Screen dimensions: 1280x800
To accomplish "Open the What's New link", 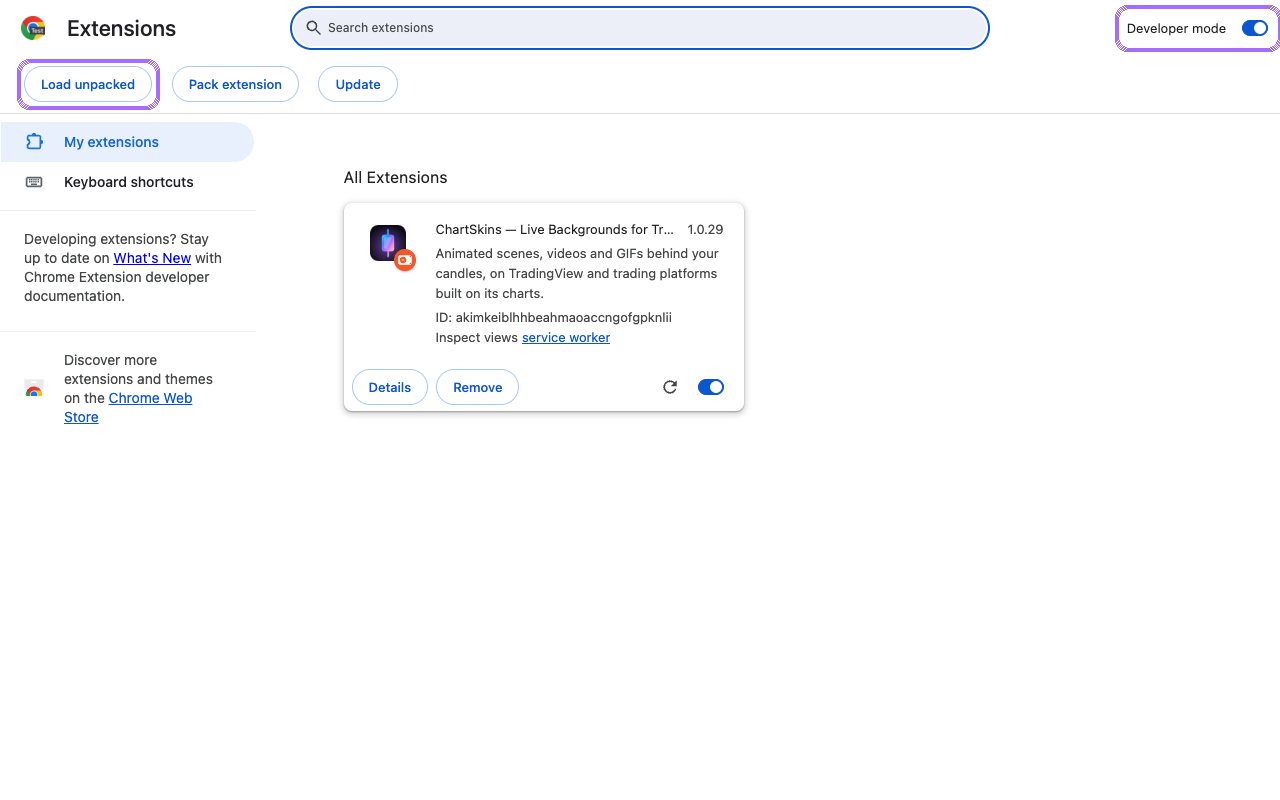I will pyautogui.click(x=152, y=258).
